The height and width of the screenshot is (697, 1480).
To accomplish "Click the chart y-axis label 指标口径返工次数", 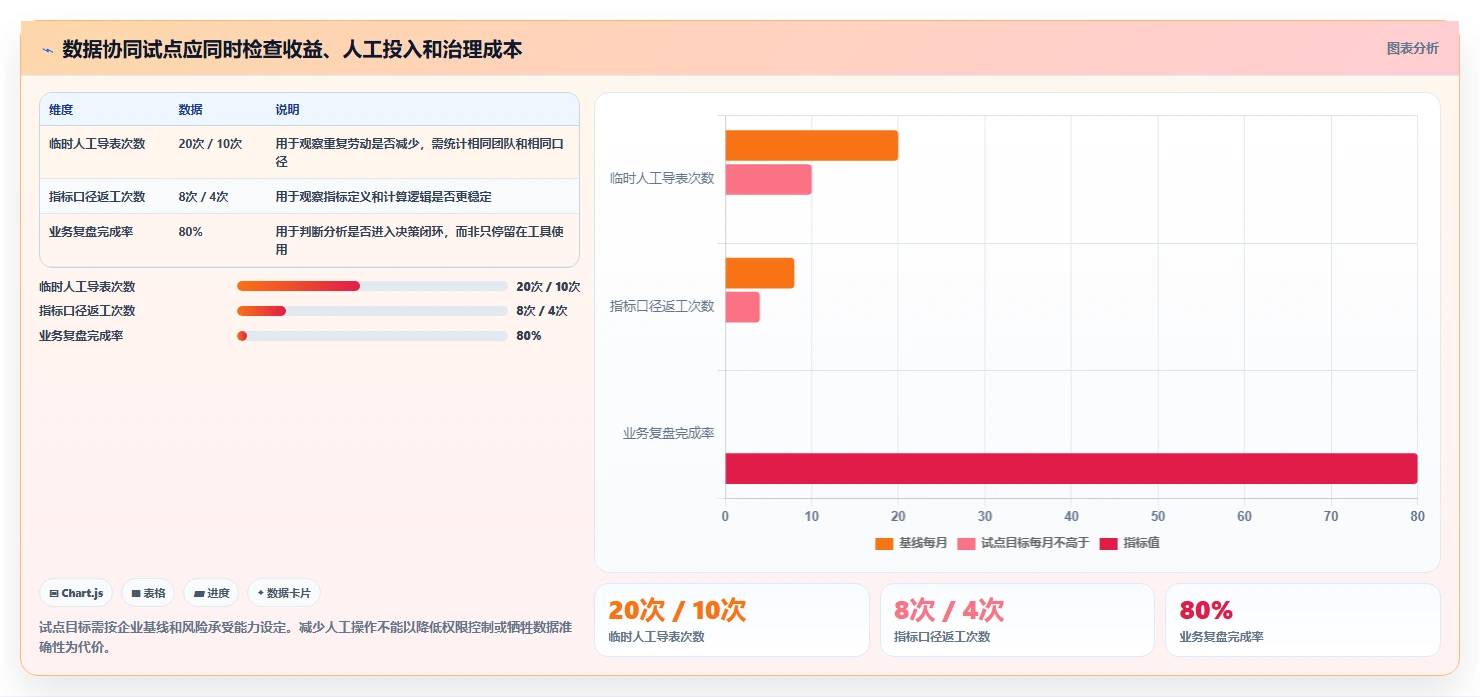I will tap(662, 306).
